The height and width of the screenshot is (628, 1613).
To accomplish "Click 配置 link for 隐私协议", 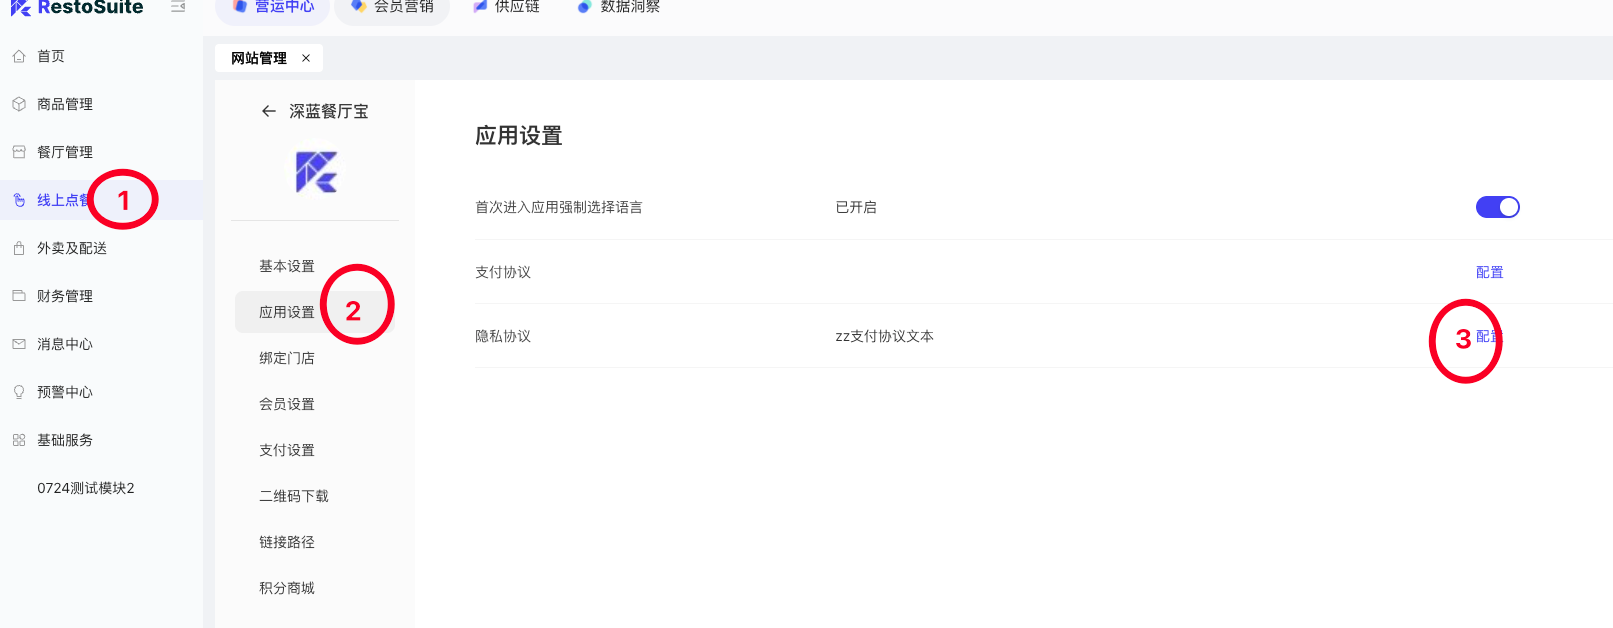I will point(1489,336).
